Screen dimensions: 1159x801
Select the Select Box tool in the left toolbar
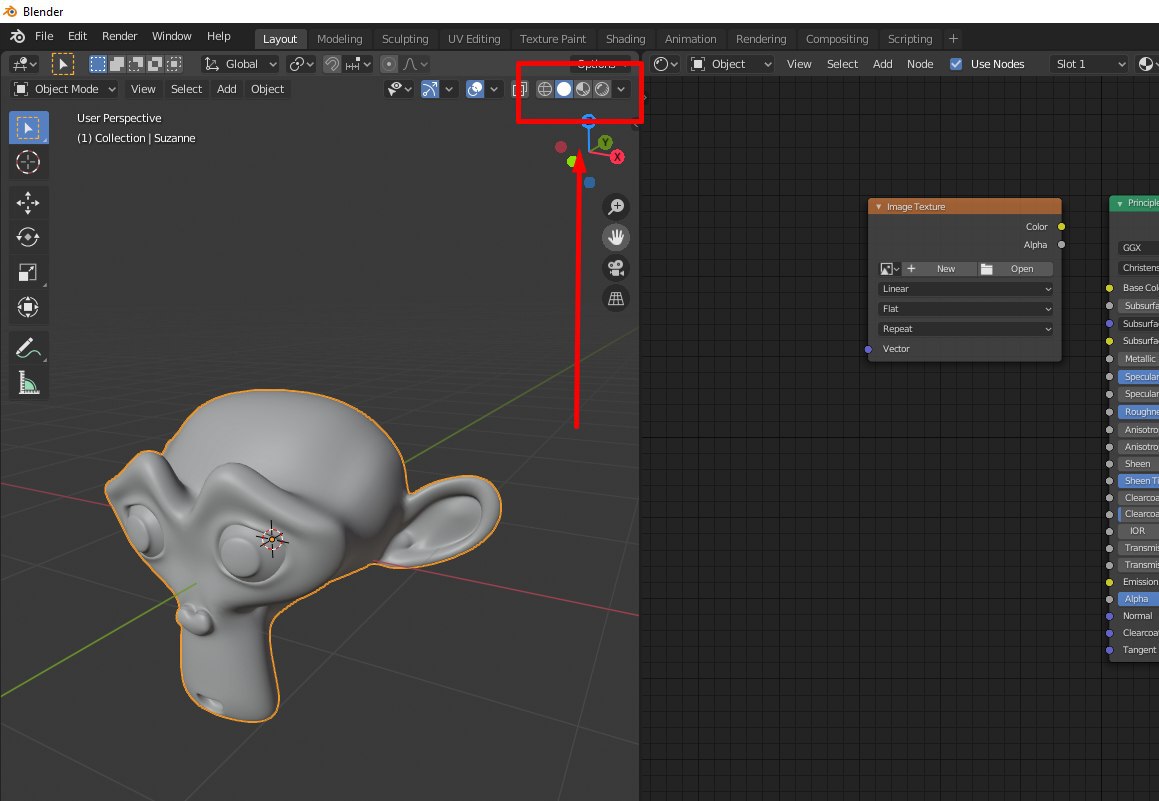pyautogui.click(x=28, y=128)
